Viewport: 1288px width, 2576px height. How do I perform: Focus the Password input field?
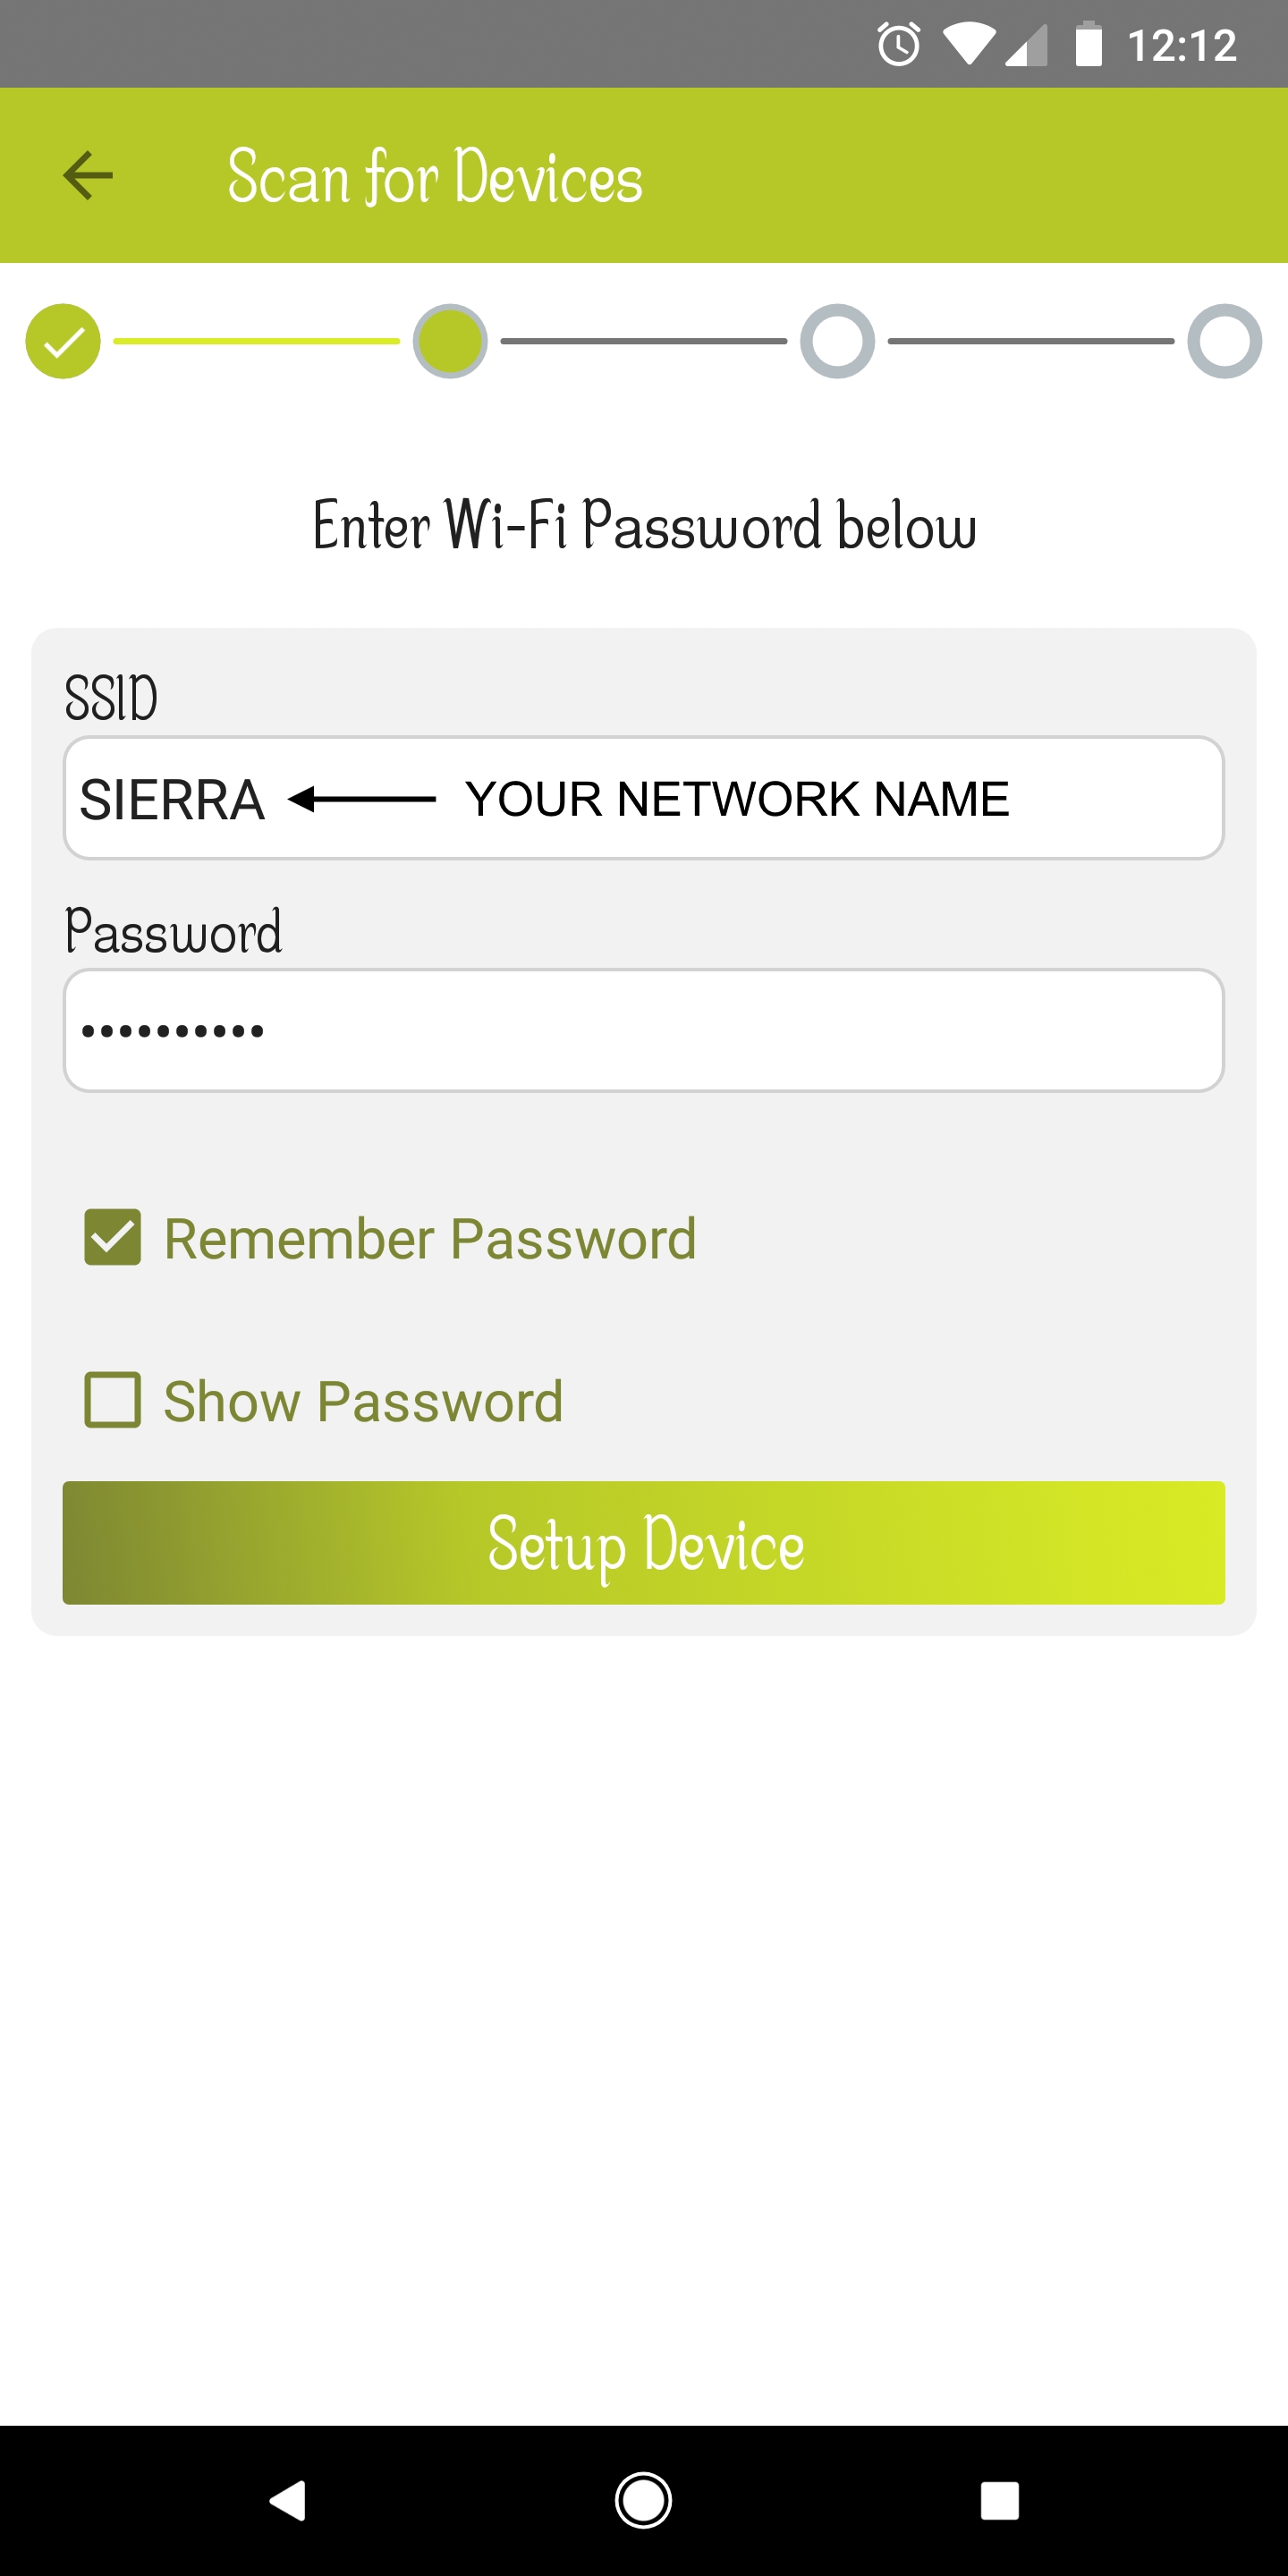[x=644, y=1030]
